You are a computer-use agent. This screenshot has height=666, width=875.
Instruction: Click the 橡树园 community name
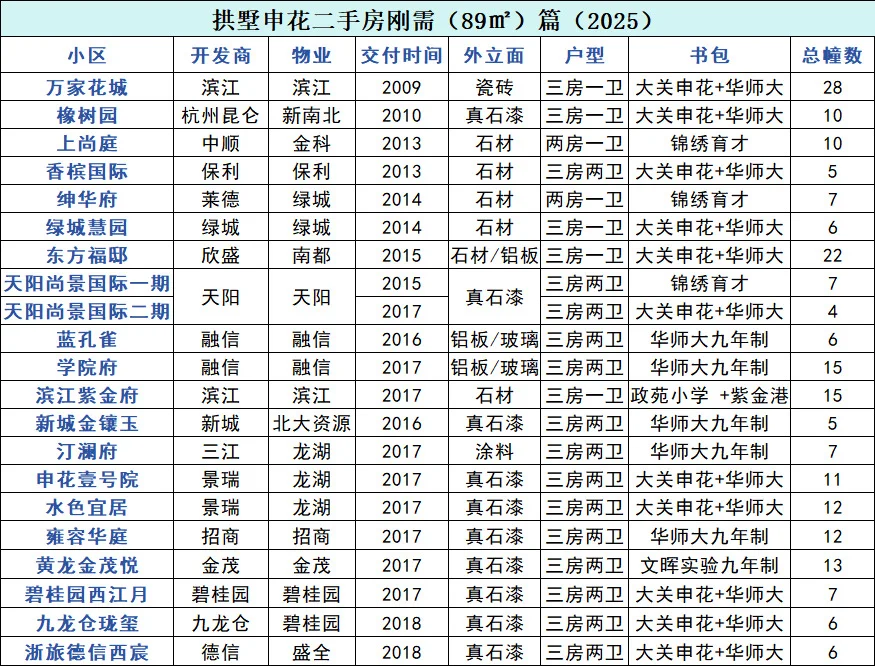tap(87, 115)
